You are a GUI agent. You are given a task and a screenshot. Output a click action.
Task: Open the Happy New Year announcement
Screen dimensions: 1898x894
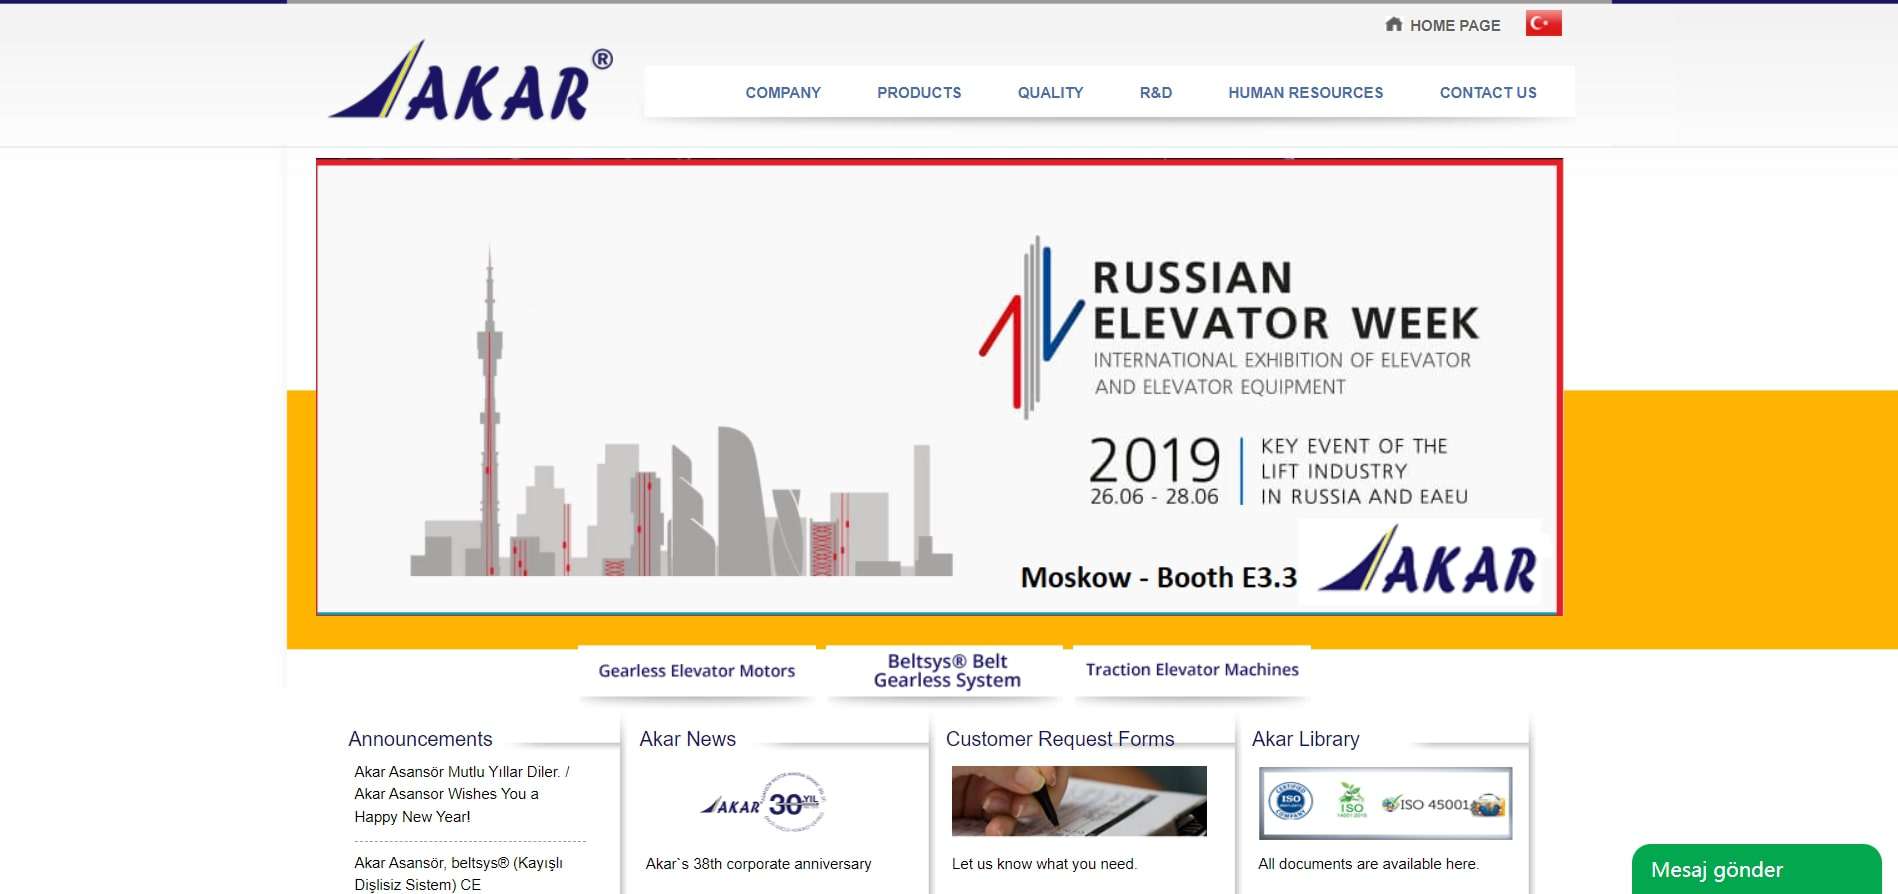point(461,794)
